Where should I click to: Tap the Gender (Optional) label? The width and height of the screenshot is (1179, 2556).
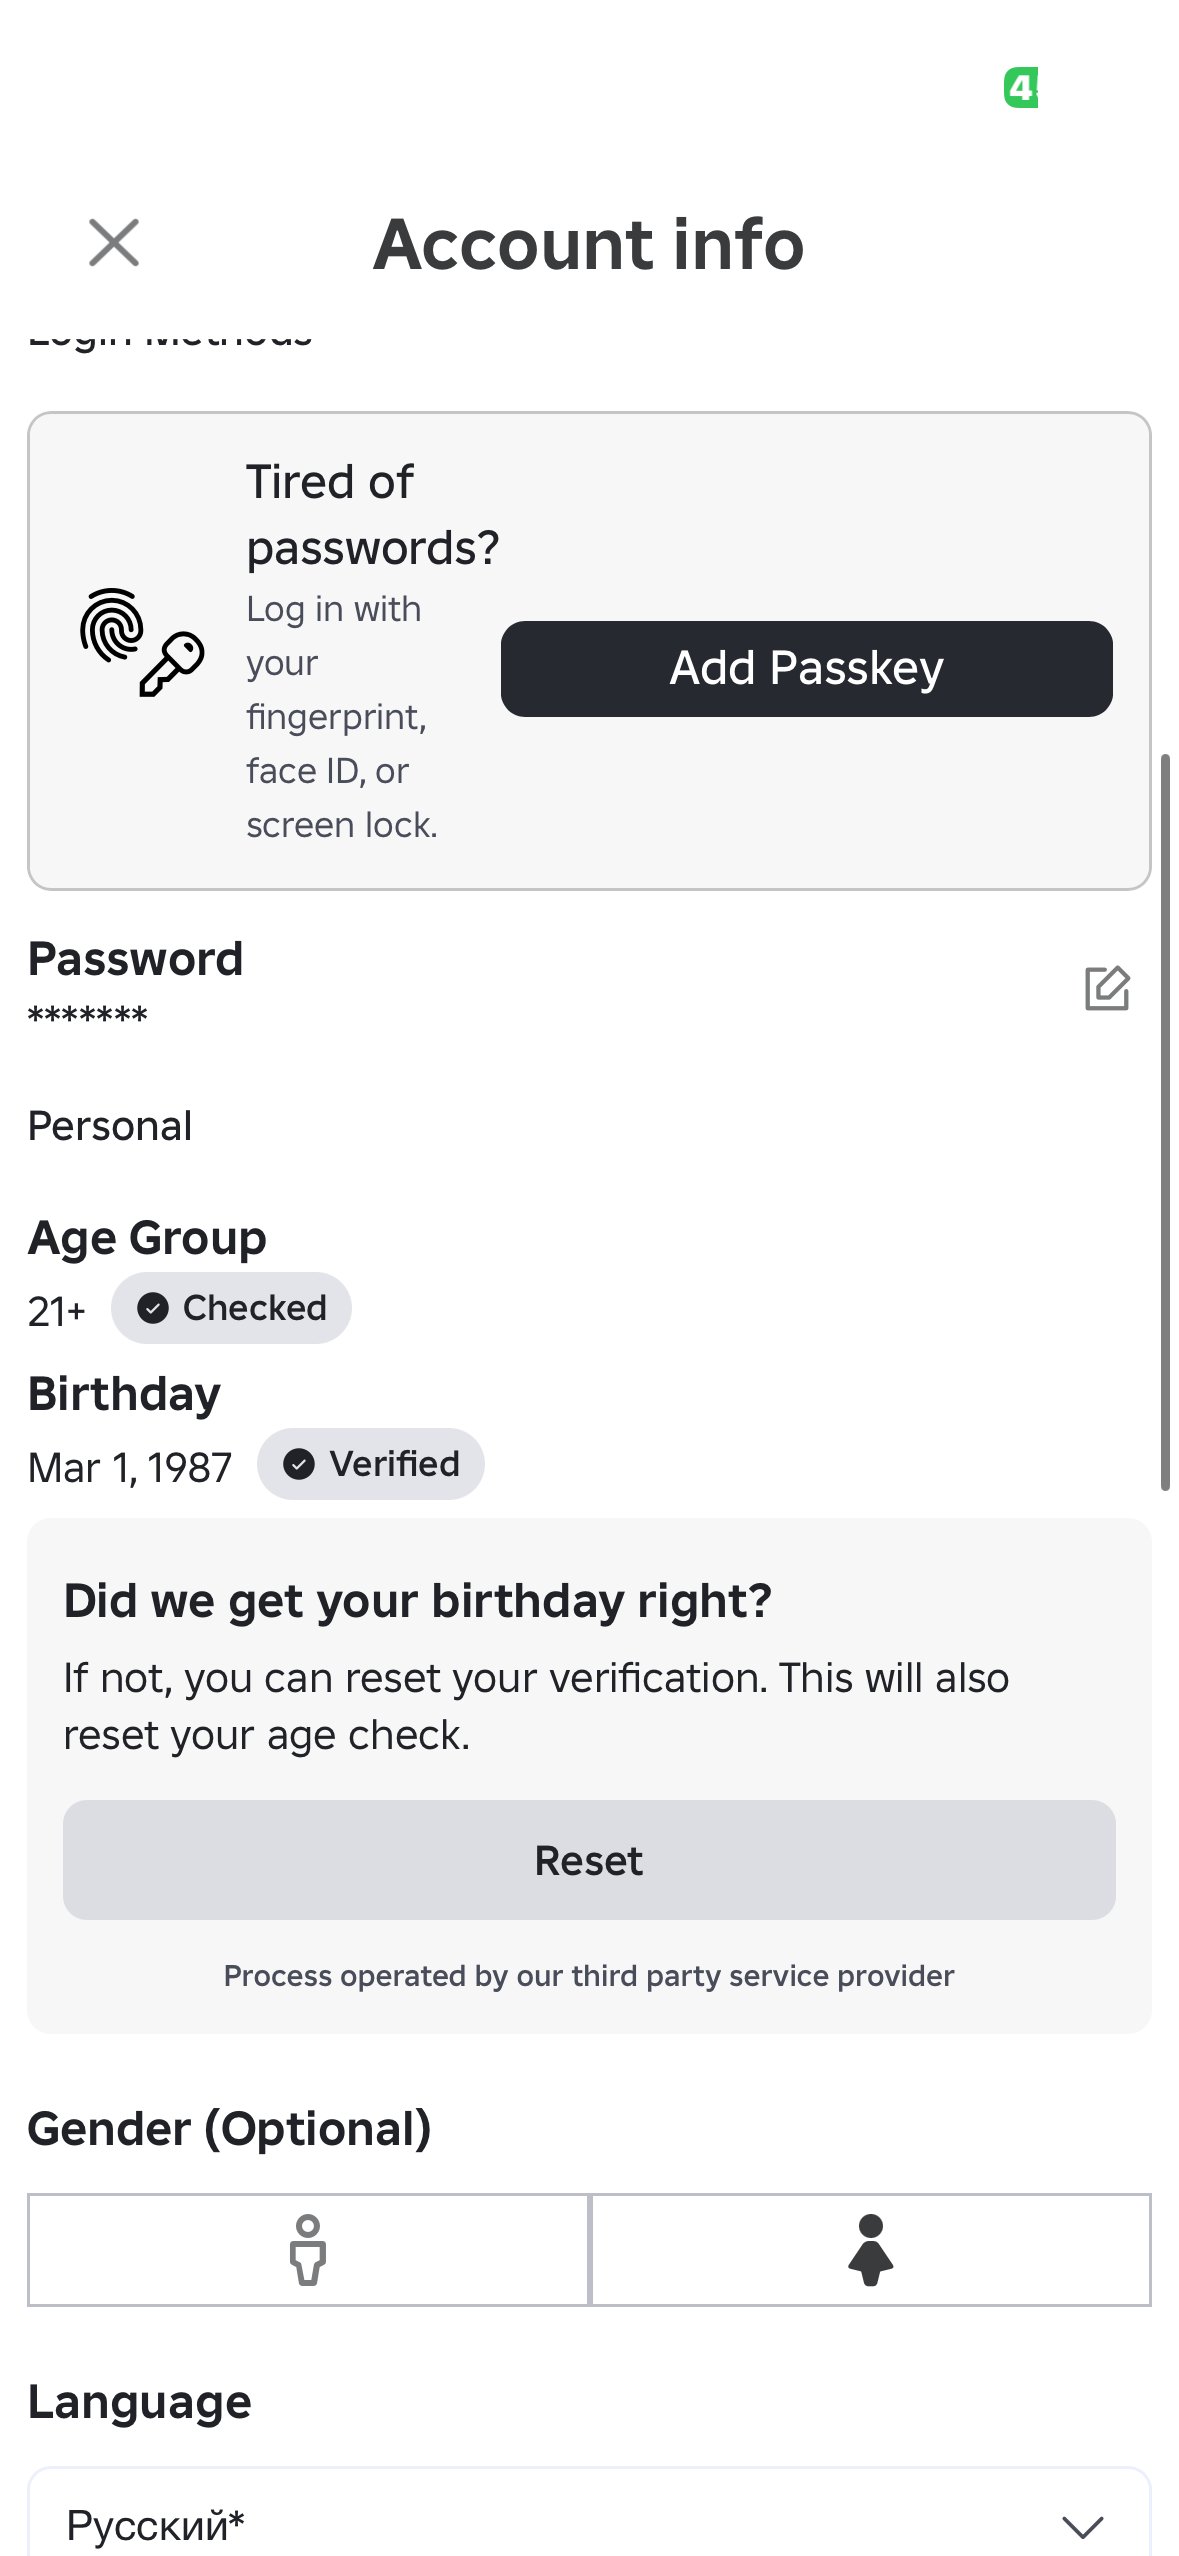(230, 2128)
